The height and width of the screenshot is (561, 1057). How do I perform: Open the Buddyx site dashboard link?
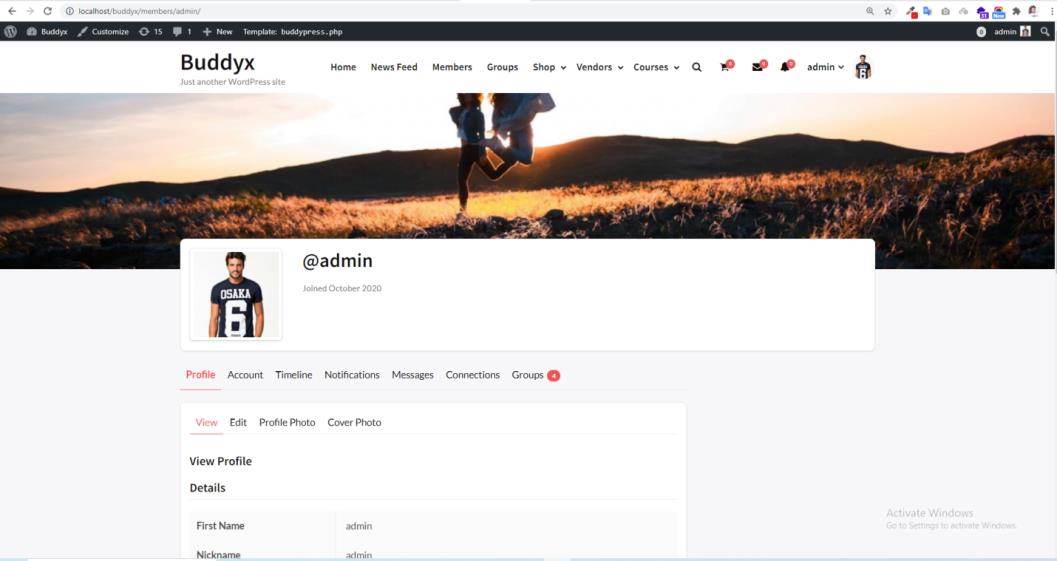coord(47,31)
